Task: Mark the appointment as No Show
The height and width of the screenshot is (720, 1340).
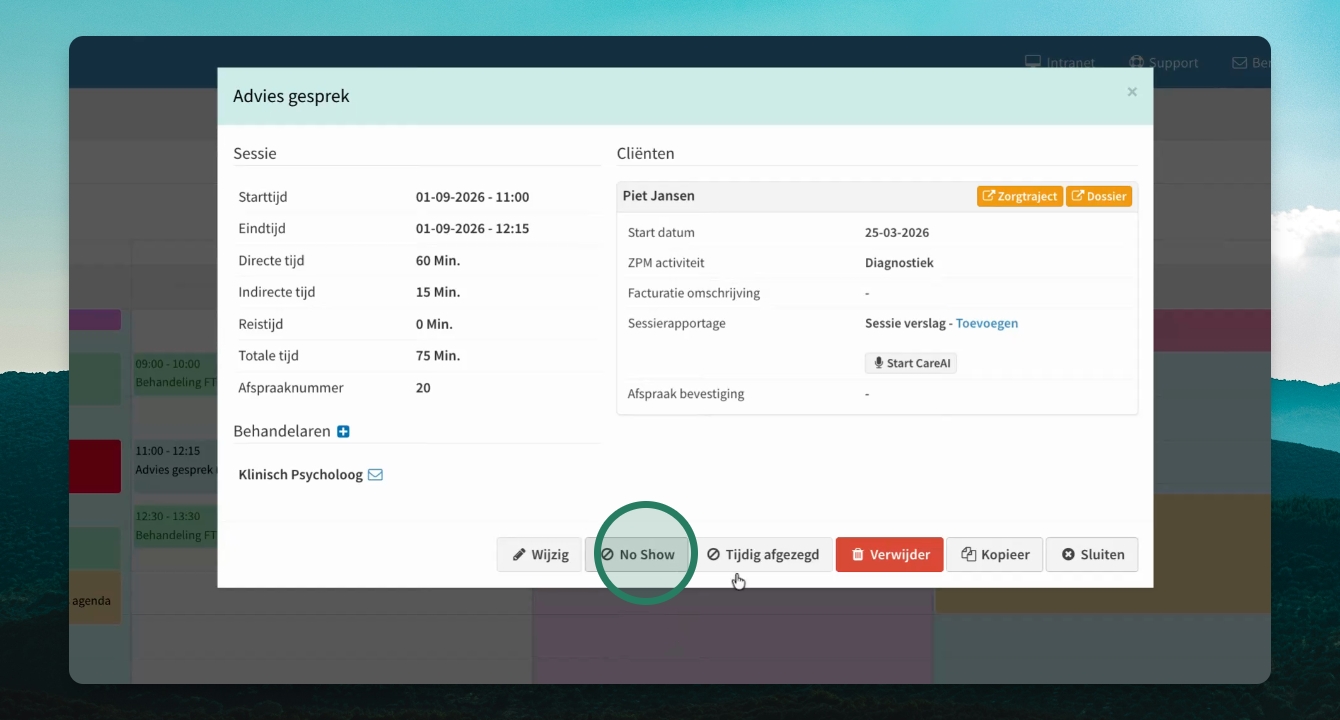Action: pos(638,554)
